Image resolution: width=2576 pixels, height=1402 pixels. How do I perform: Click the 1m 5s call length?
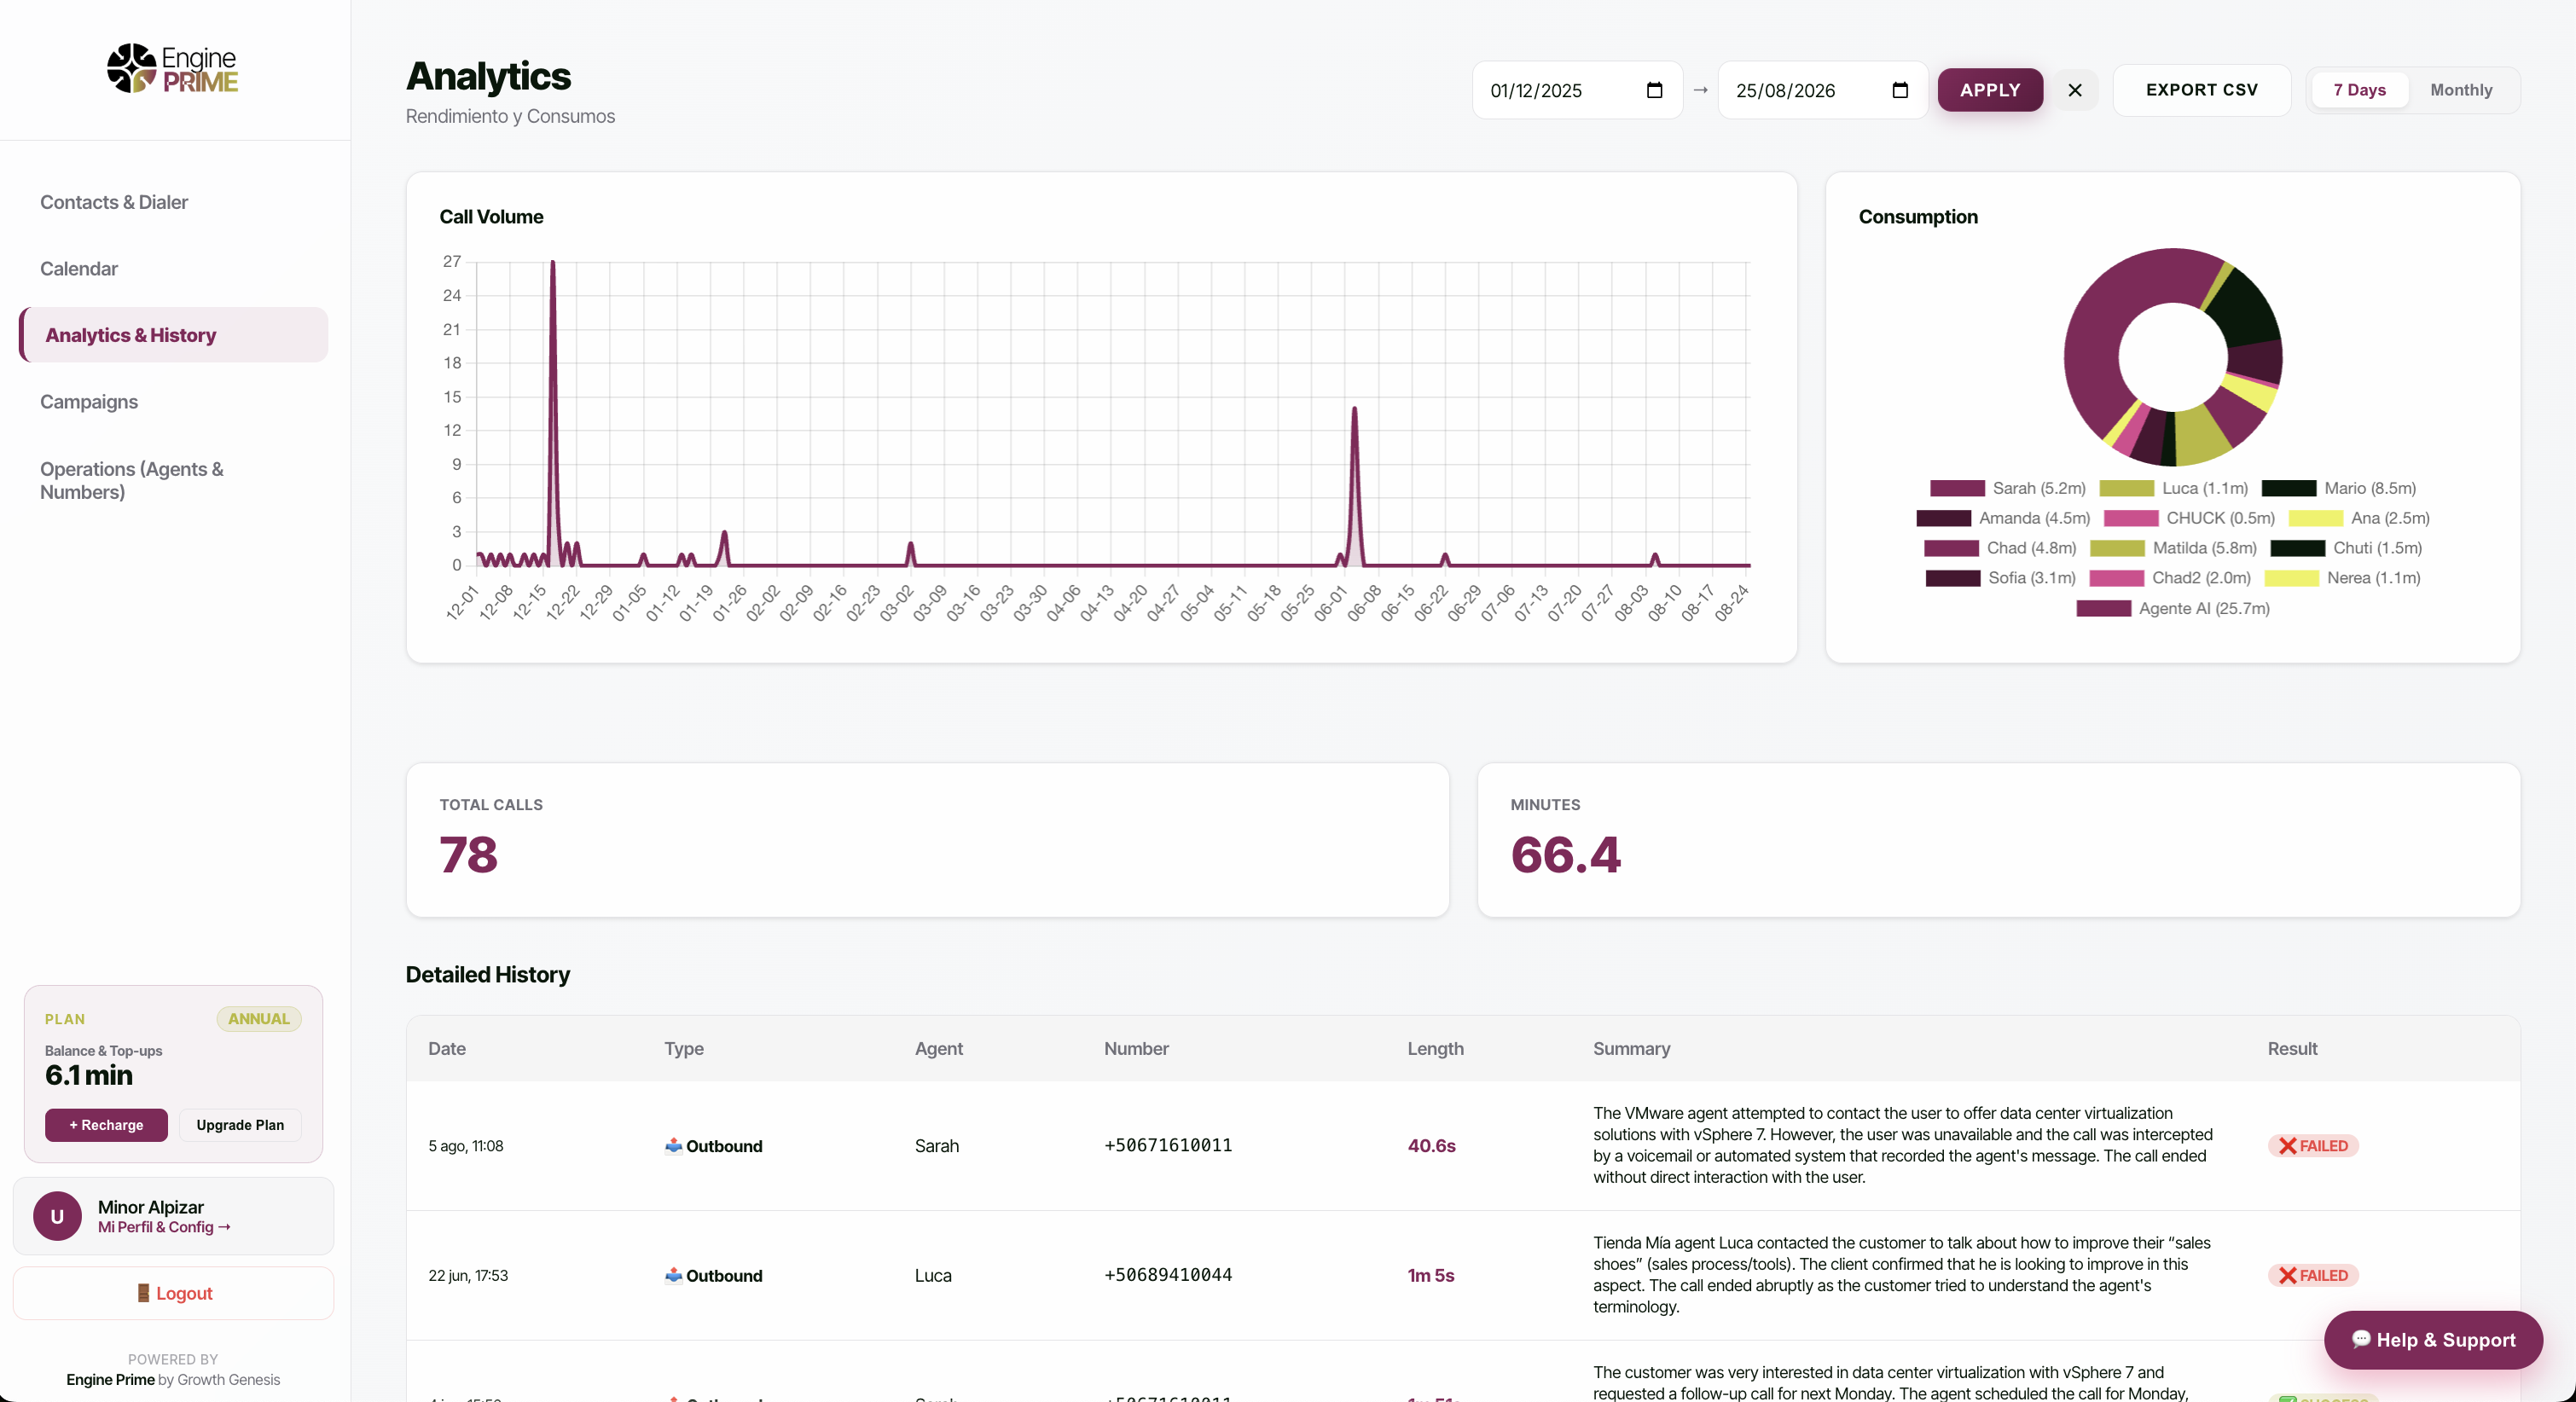[1431, 1275]
